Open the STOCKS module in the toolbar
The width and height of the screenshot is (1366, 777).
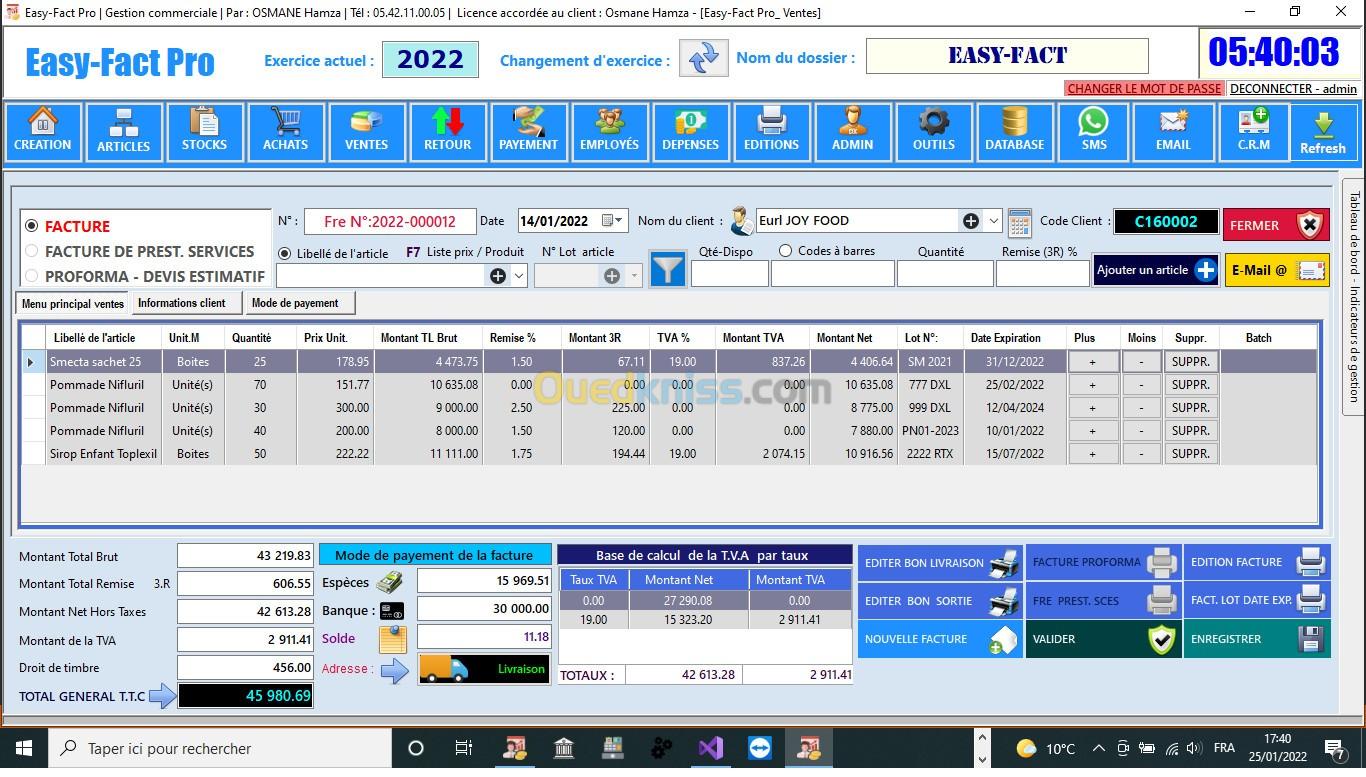[204, 131]
